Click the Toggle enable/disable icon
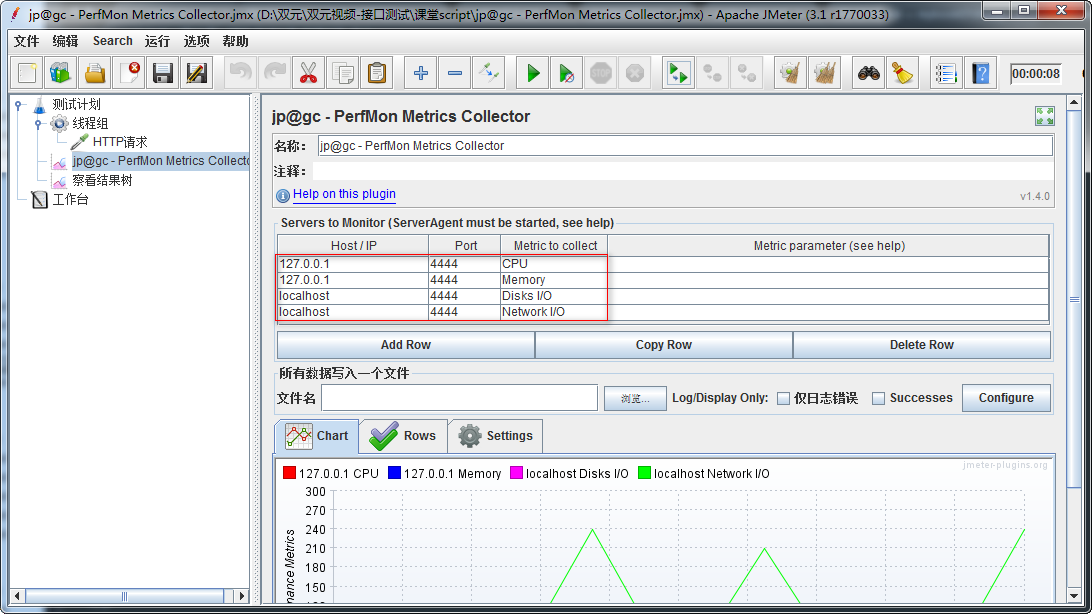Screen dimensions: 1092x614 point(489,73)
